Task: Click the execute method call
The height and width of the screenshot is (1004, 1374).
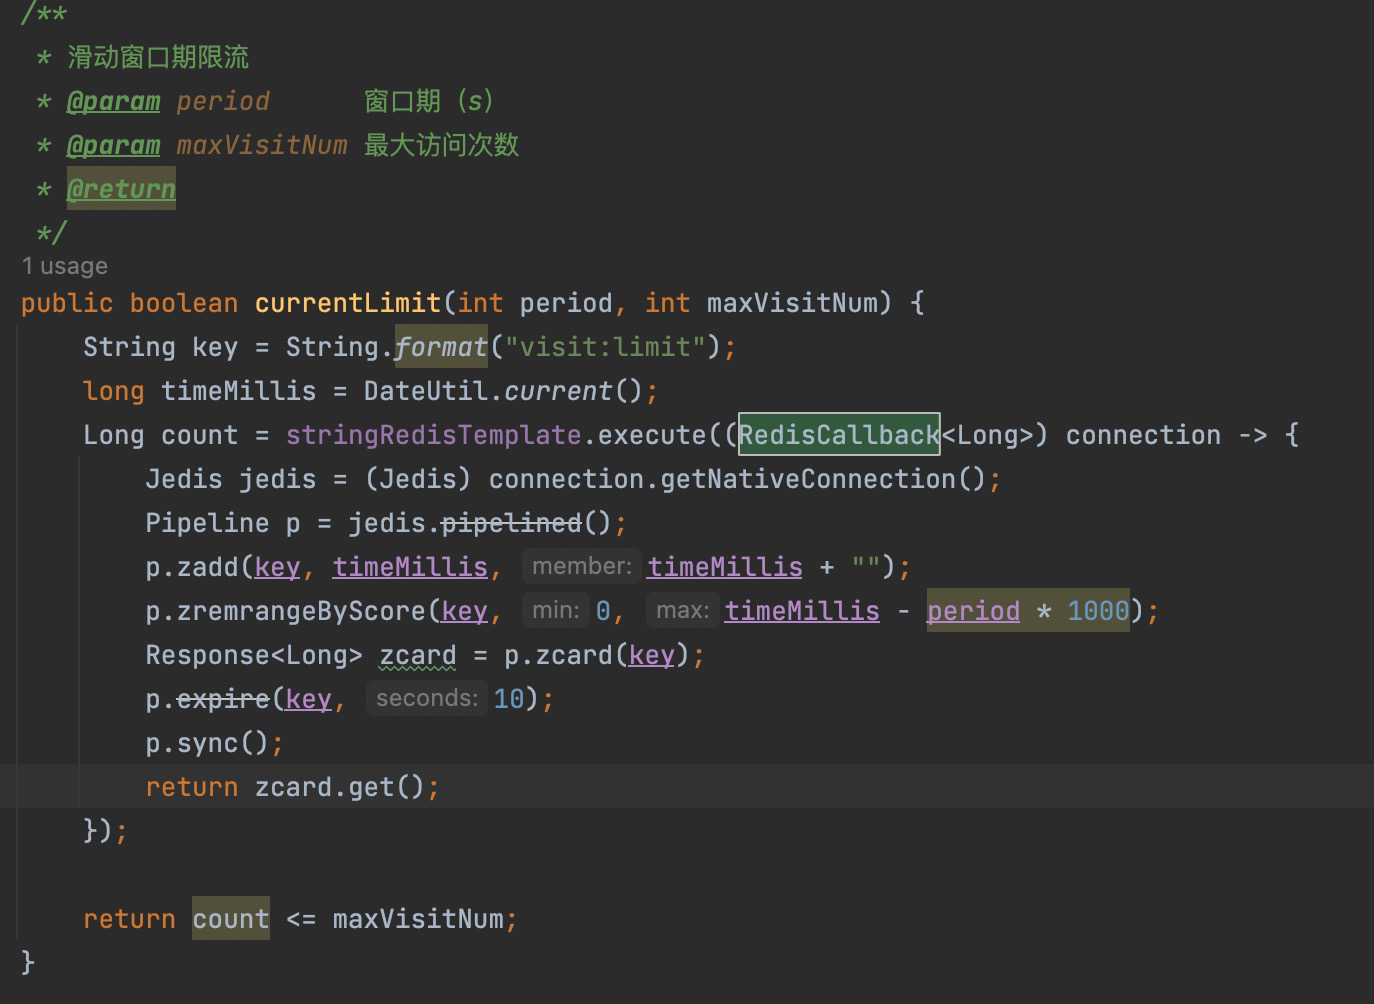Action: pos(652,435)
